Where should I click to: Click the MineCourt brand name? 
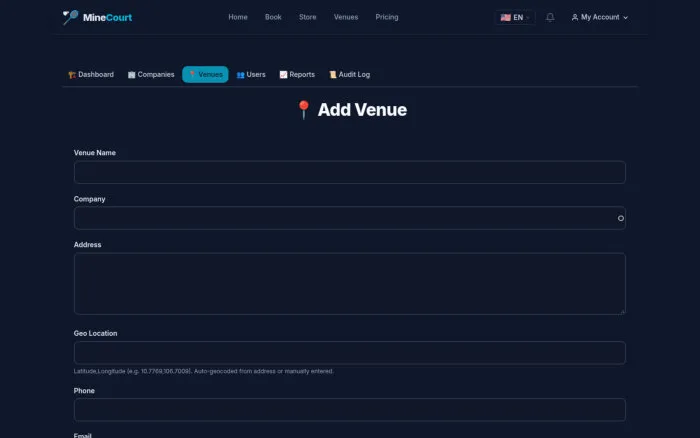click(108, 17)
